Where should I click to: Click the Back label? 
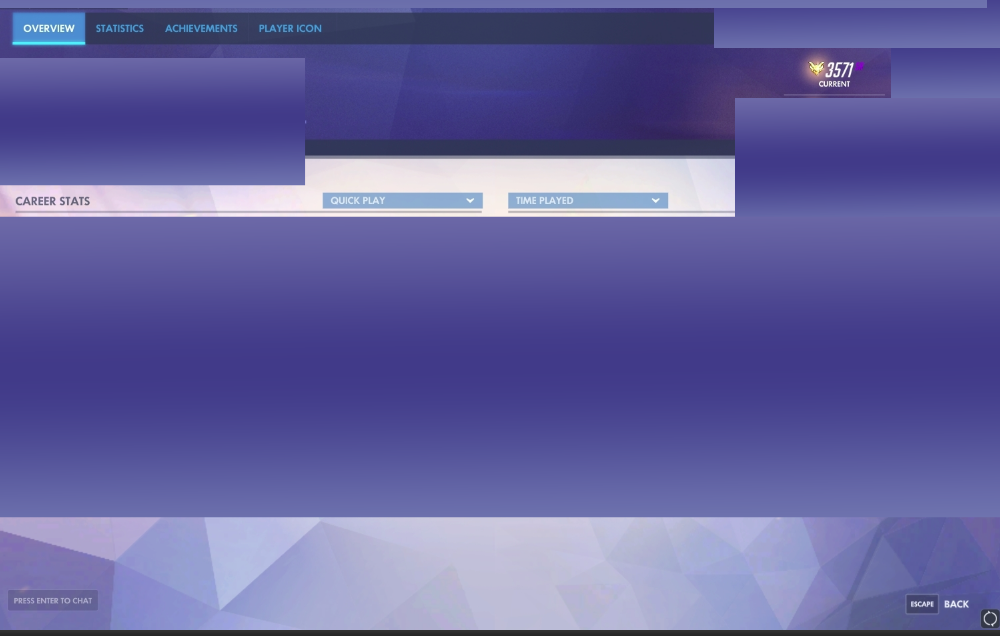click(957, 604)
